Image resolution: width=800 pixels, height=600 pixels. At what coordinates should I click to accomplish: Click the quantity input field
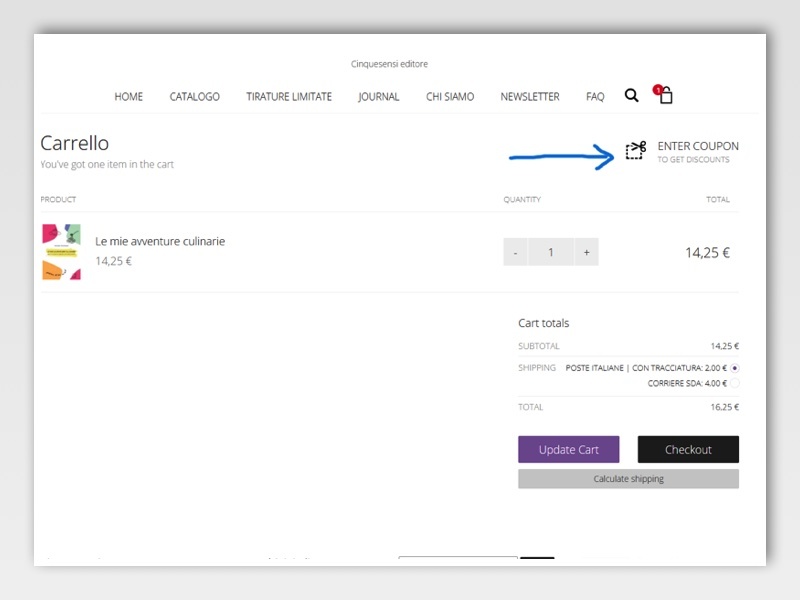[x=550, y=252]
